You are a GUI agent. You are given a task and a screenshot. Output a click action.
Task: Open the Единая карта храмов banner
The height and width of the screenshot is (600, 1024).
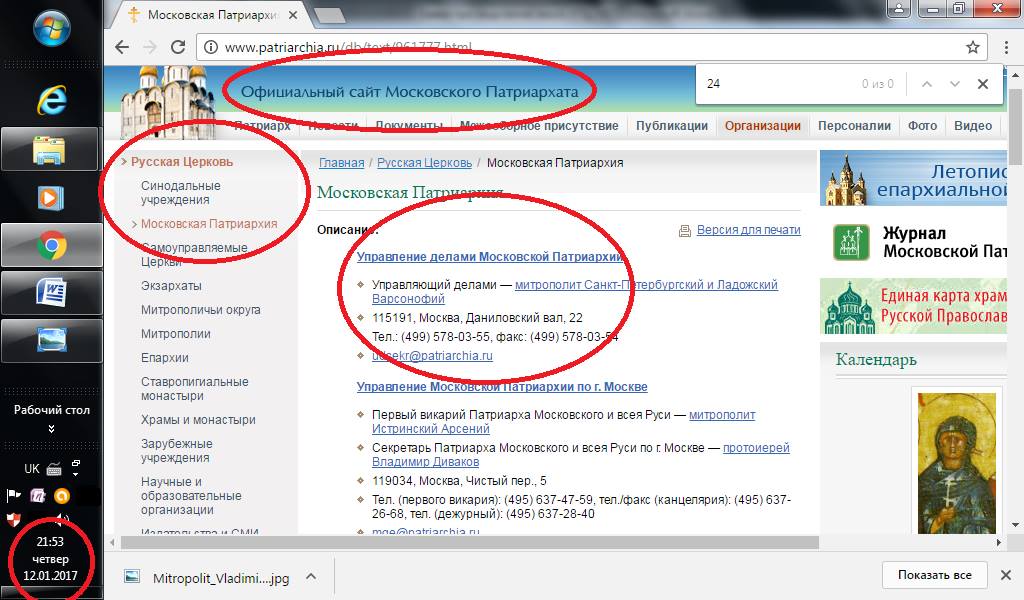[913, 306]
